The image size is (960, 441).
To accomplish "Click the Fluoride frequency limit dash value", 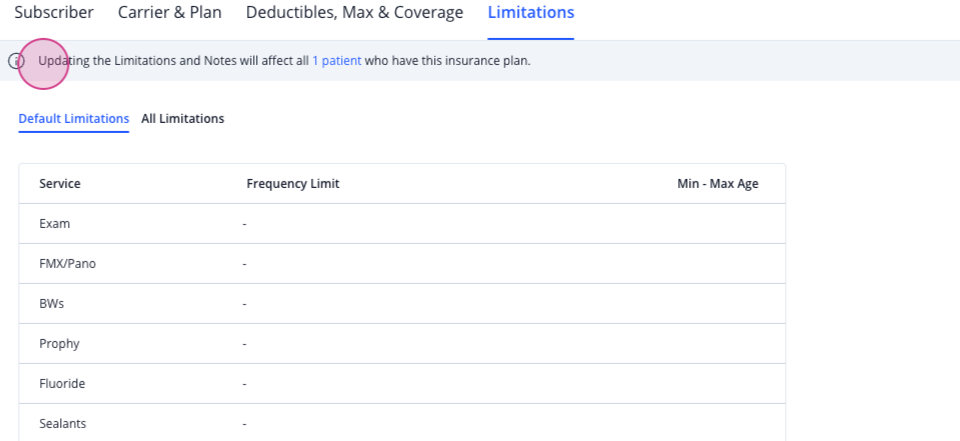I will 244,384.
